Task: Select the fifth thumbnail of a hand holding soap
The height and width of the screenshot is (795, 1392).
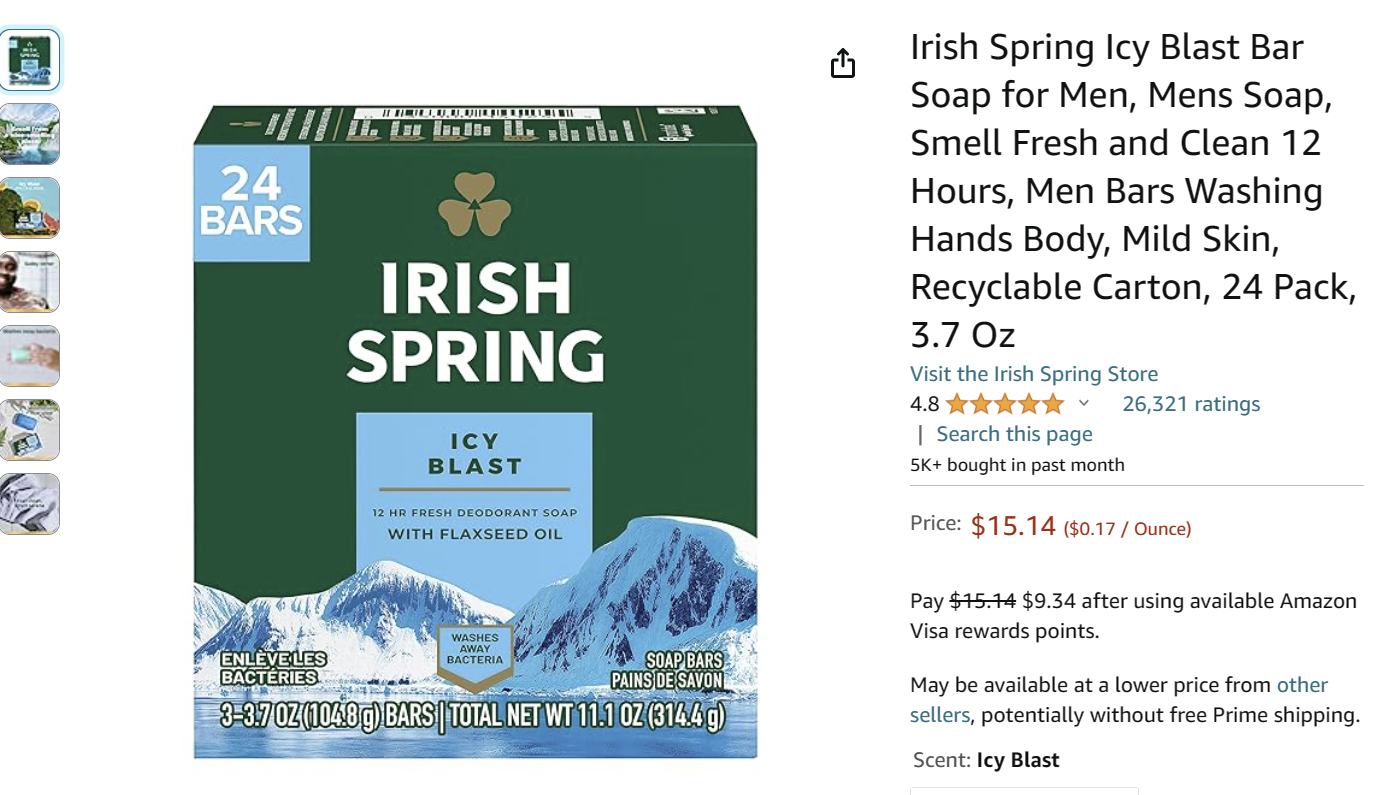Action: click(x=30, y=356)
